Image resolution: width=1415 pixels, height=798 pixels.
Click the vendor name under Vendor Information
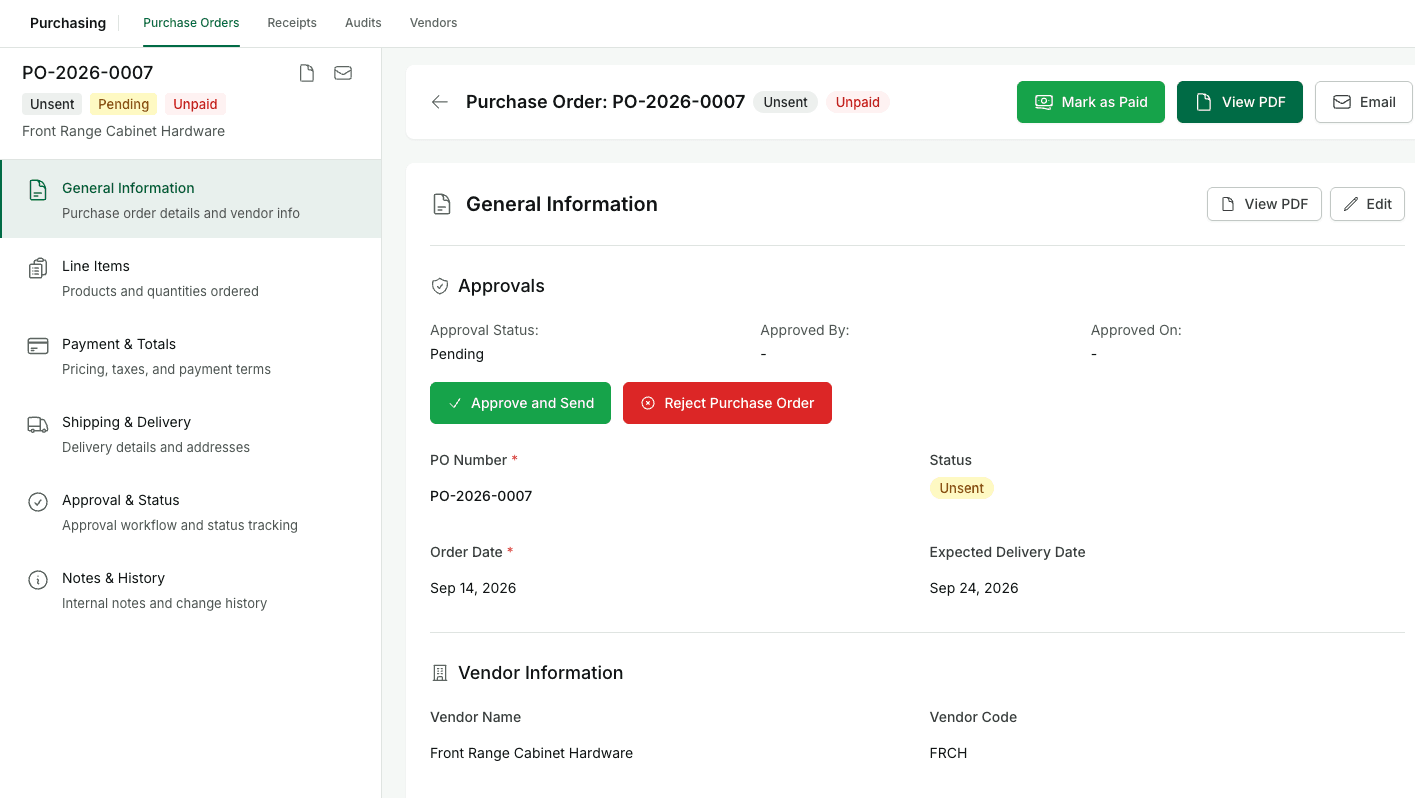point(532,753)
